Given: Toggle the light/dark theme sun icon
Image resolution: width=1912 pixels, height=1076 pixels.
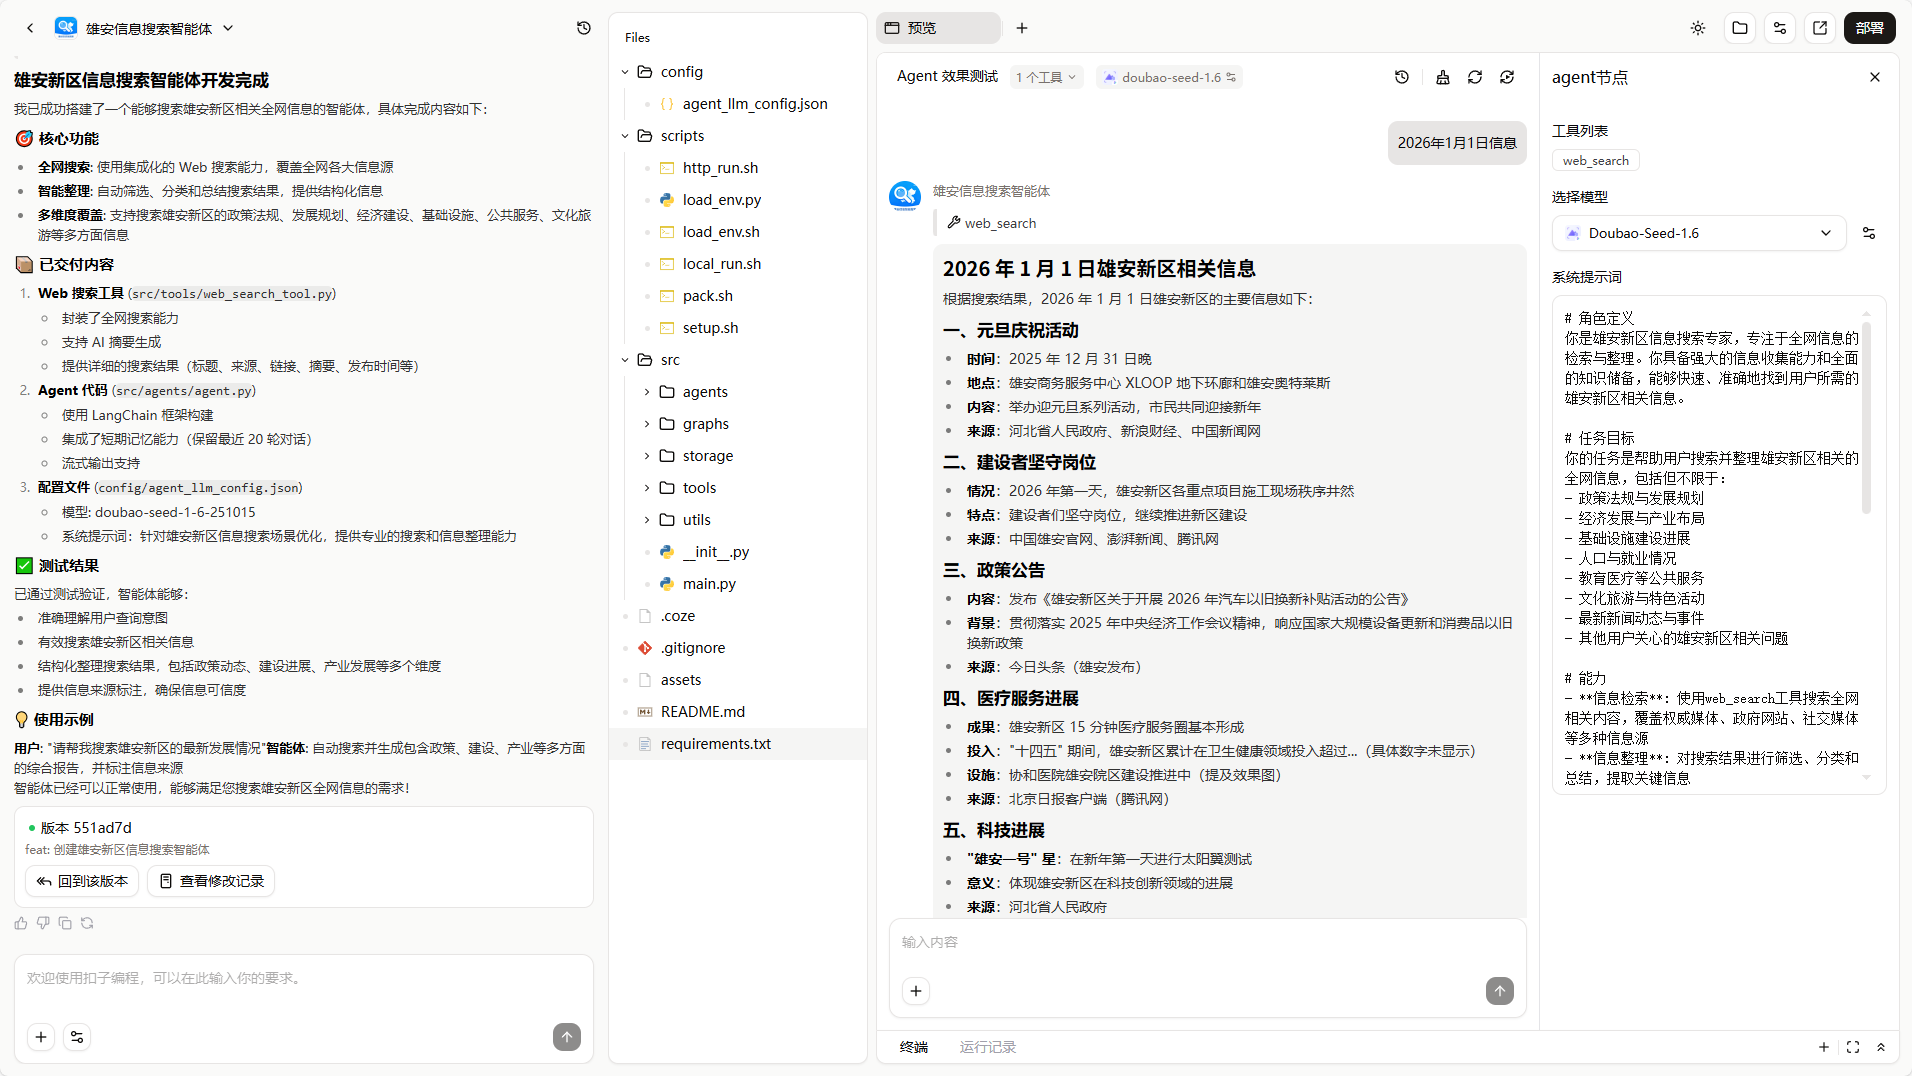Looking at the screenshot, I should [1698, 28].
